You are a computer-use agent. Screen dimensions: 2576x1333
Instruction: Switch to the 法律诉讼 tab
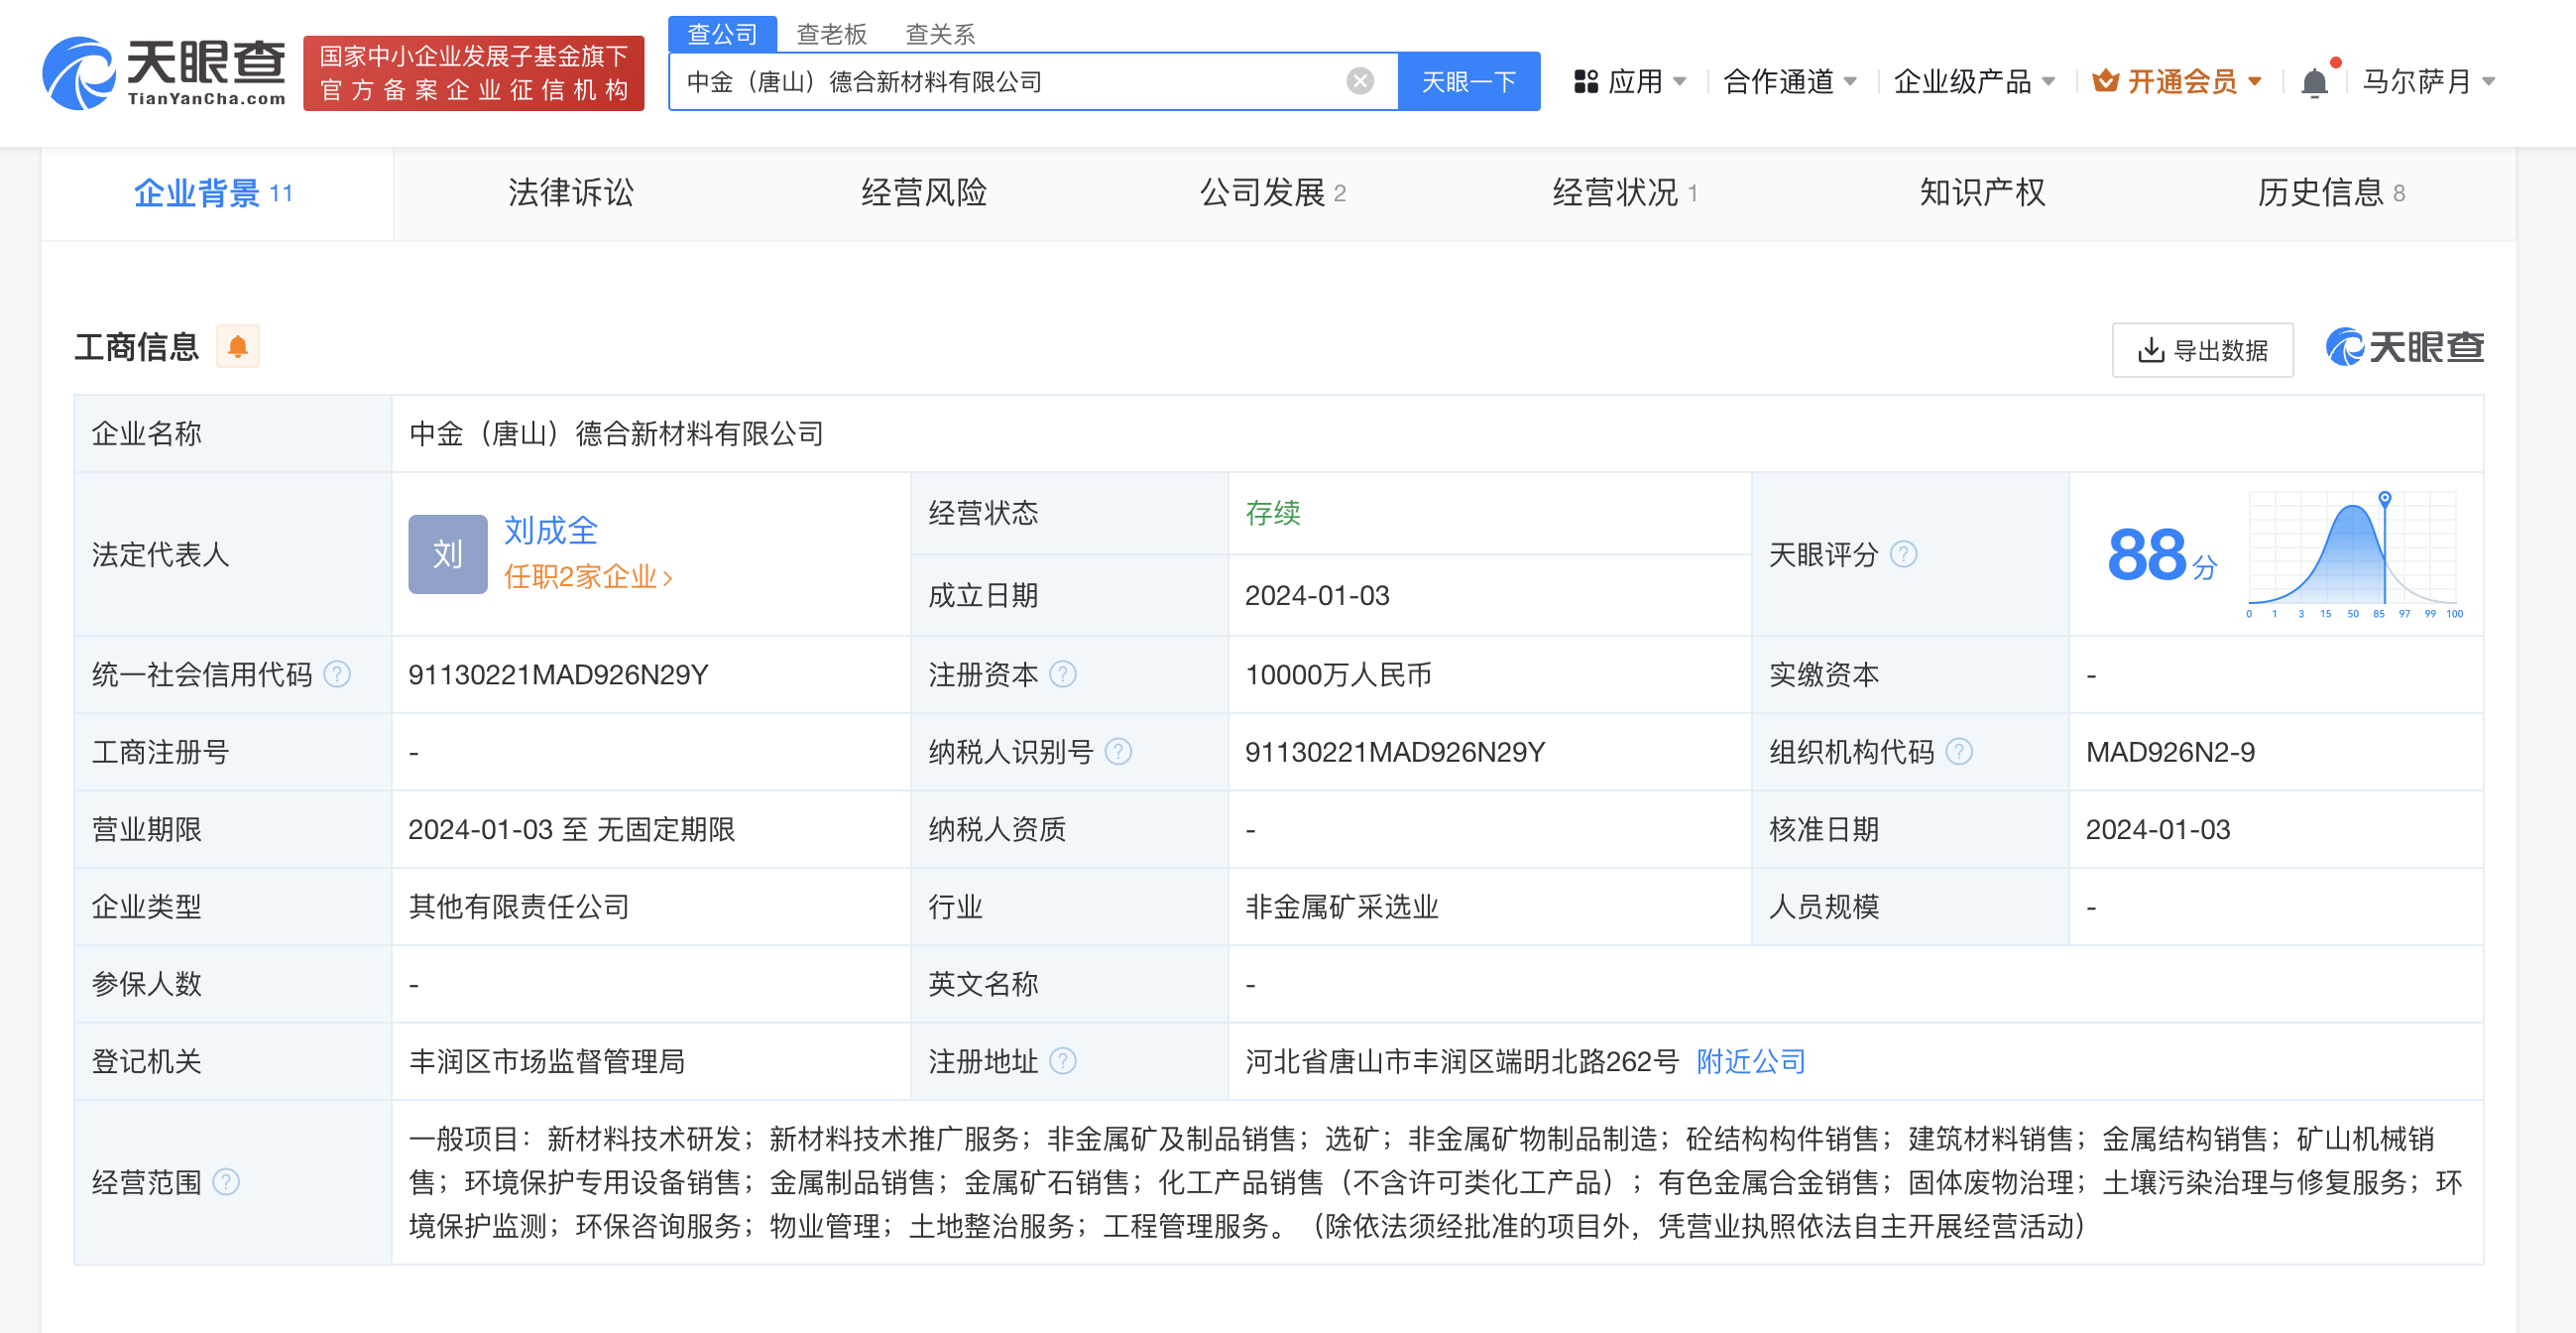click(x=570, y=193)
